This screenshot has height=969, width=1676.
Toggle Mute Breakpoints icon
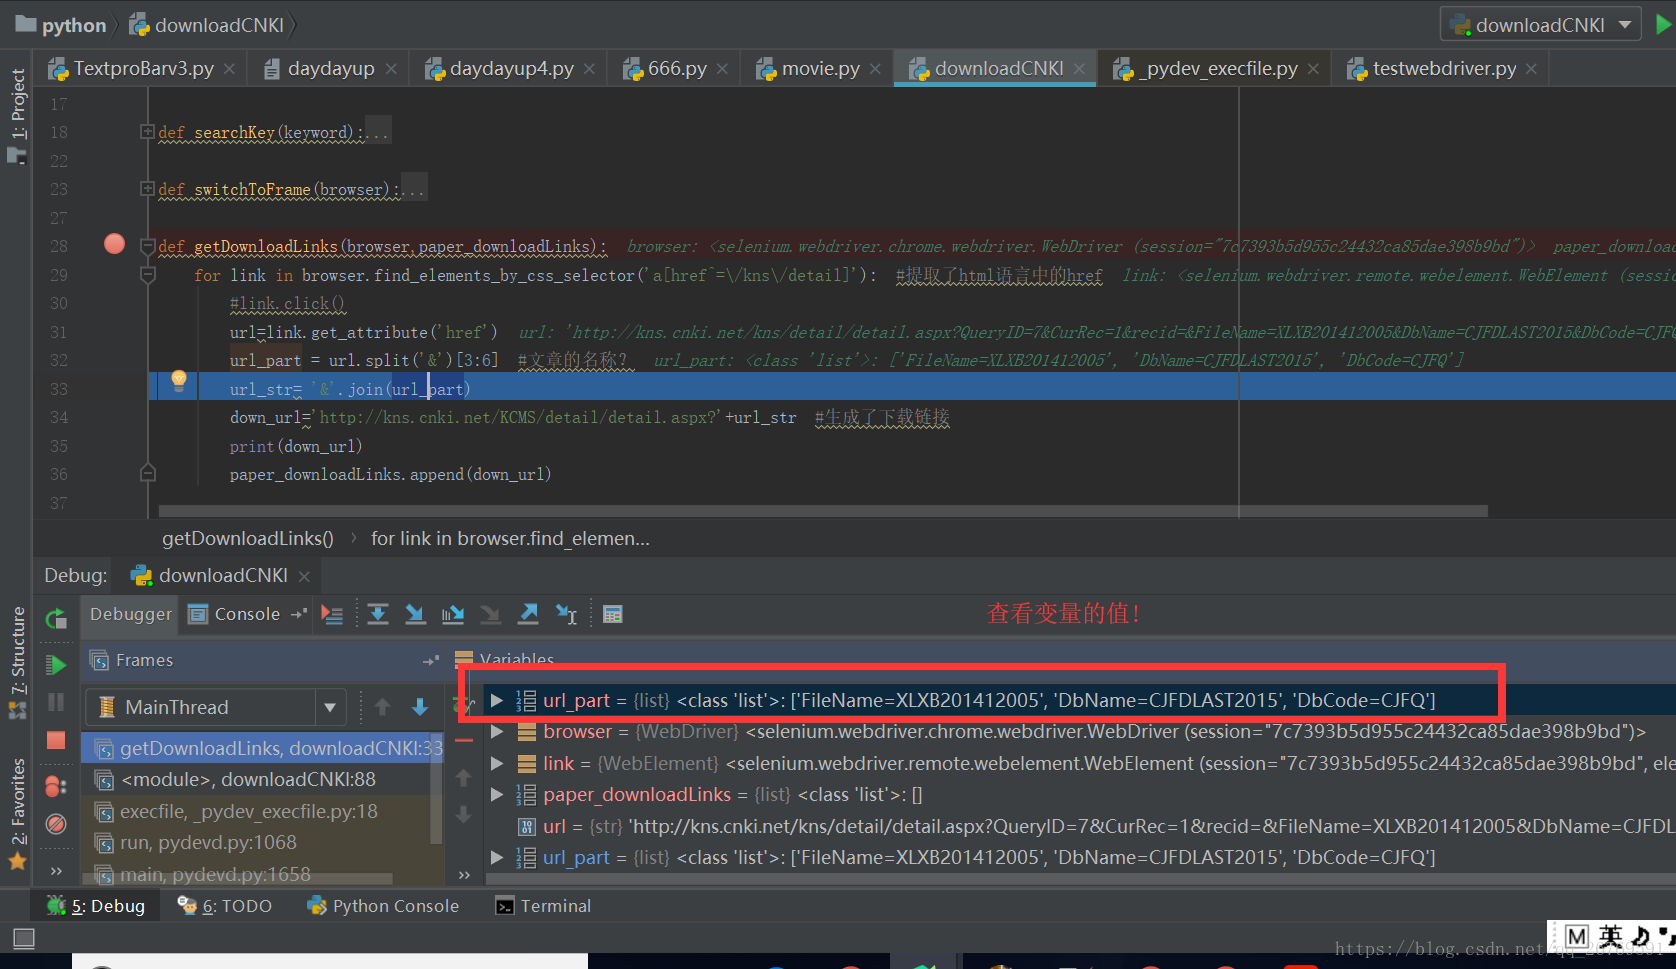pyautogui.click(x=56, y=824)
